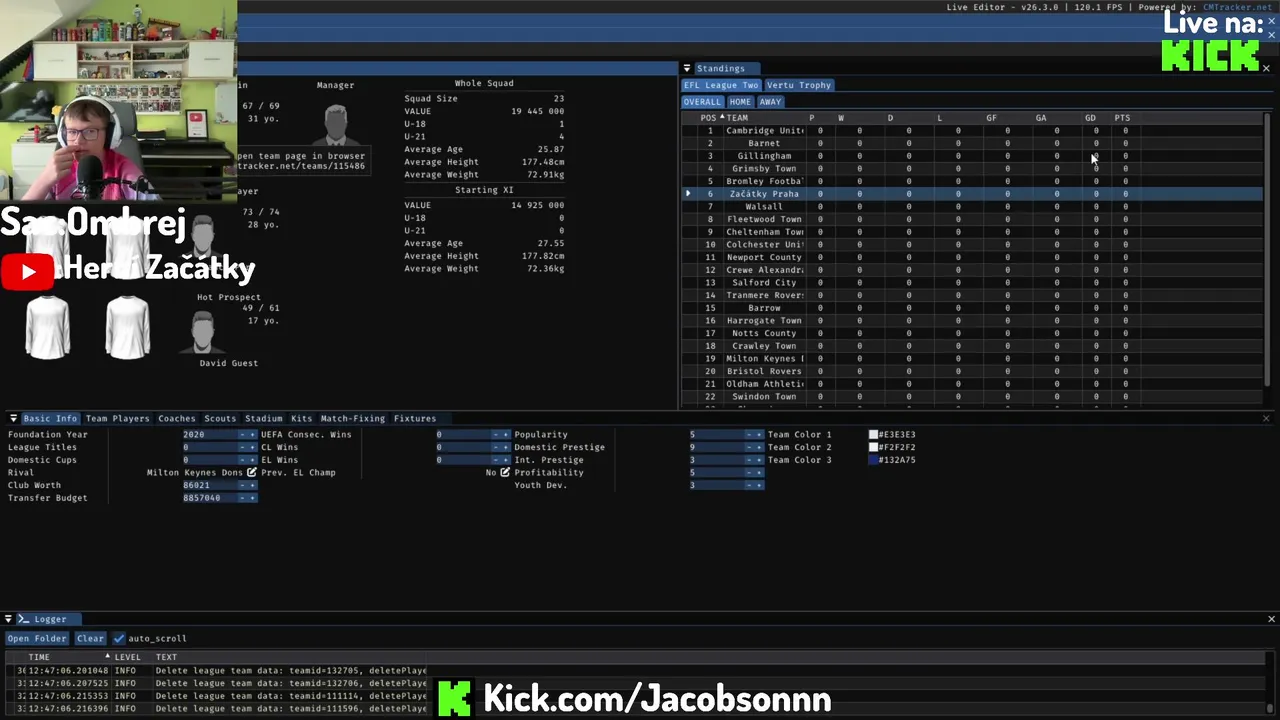Viewport: 1280px width, 720px height.
Task: Select the EFL League Two tab
Action: [721, 85]
